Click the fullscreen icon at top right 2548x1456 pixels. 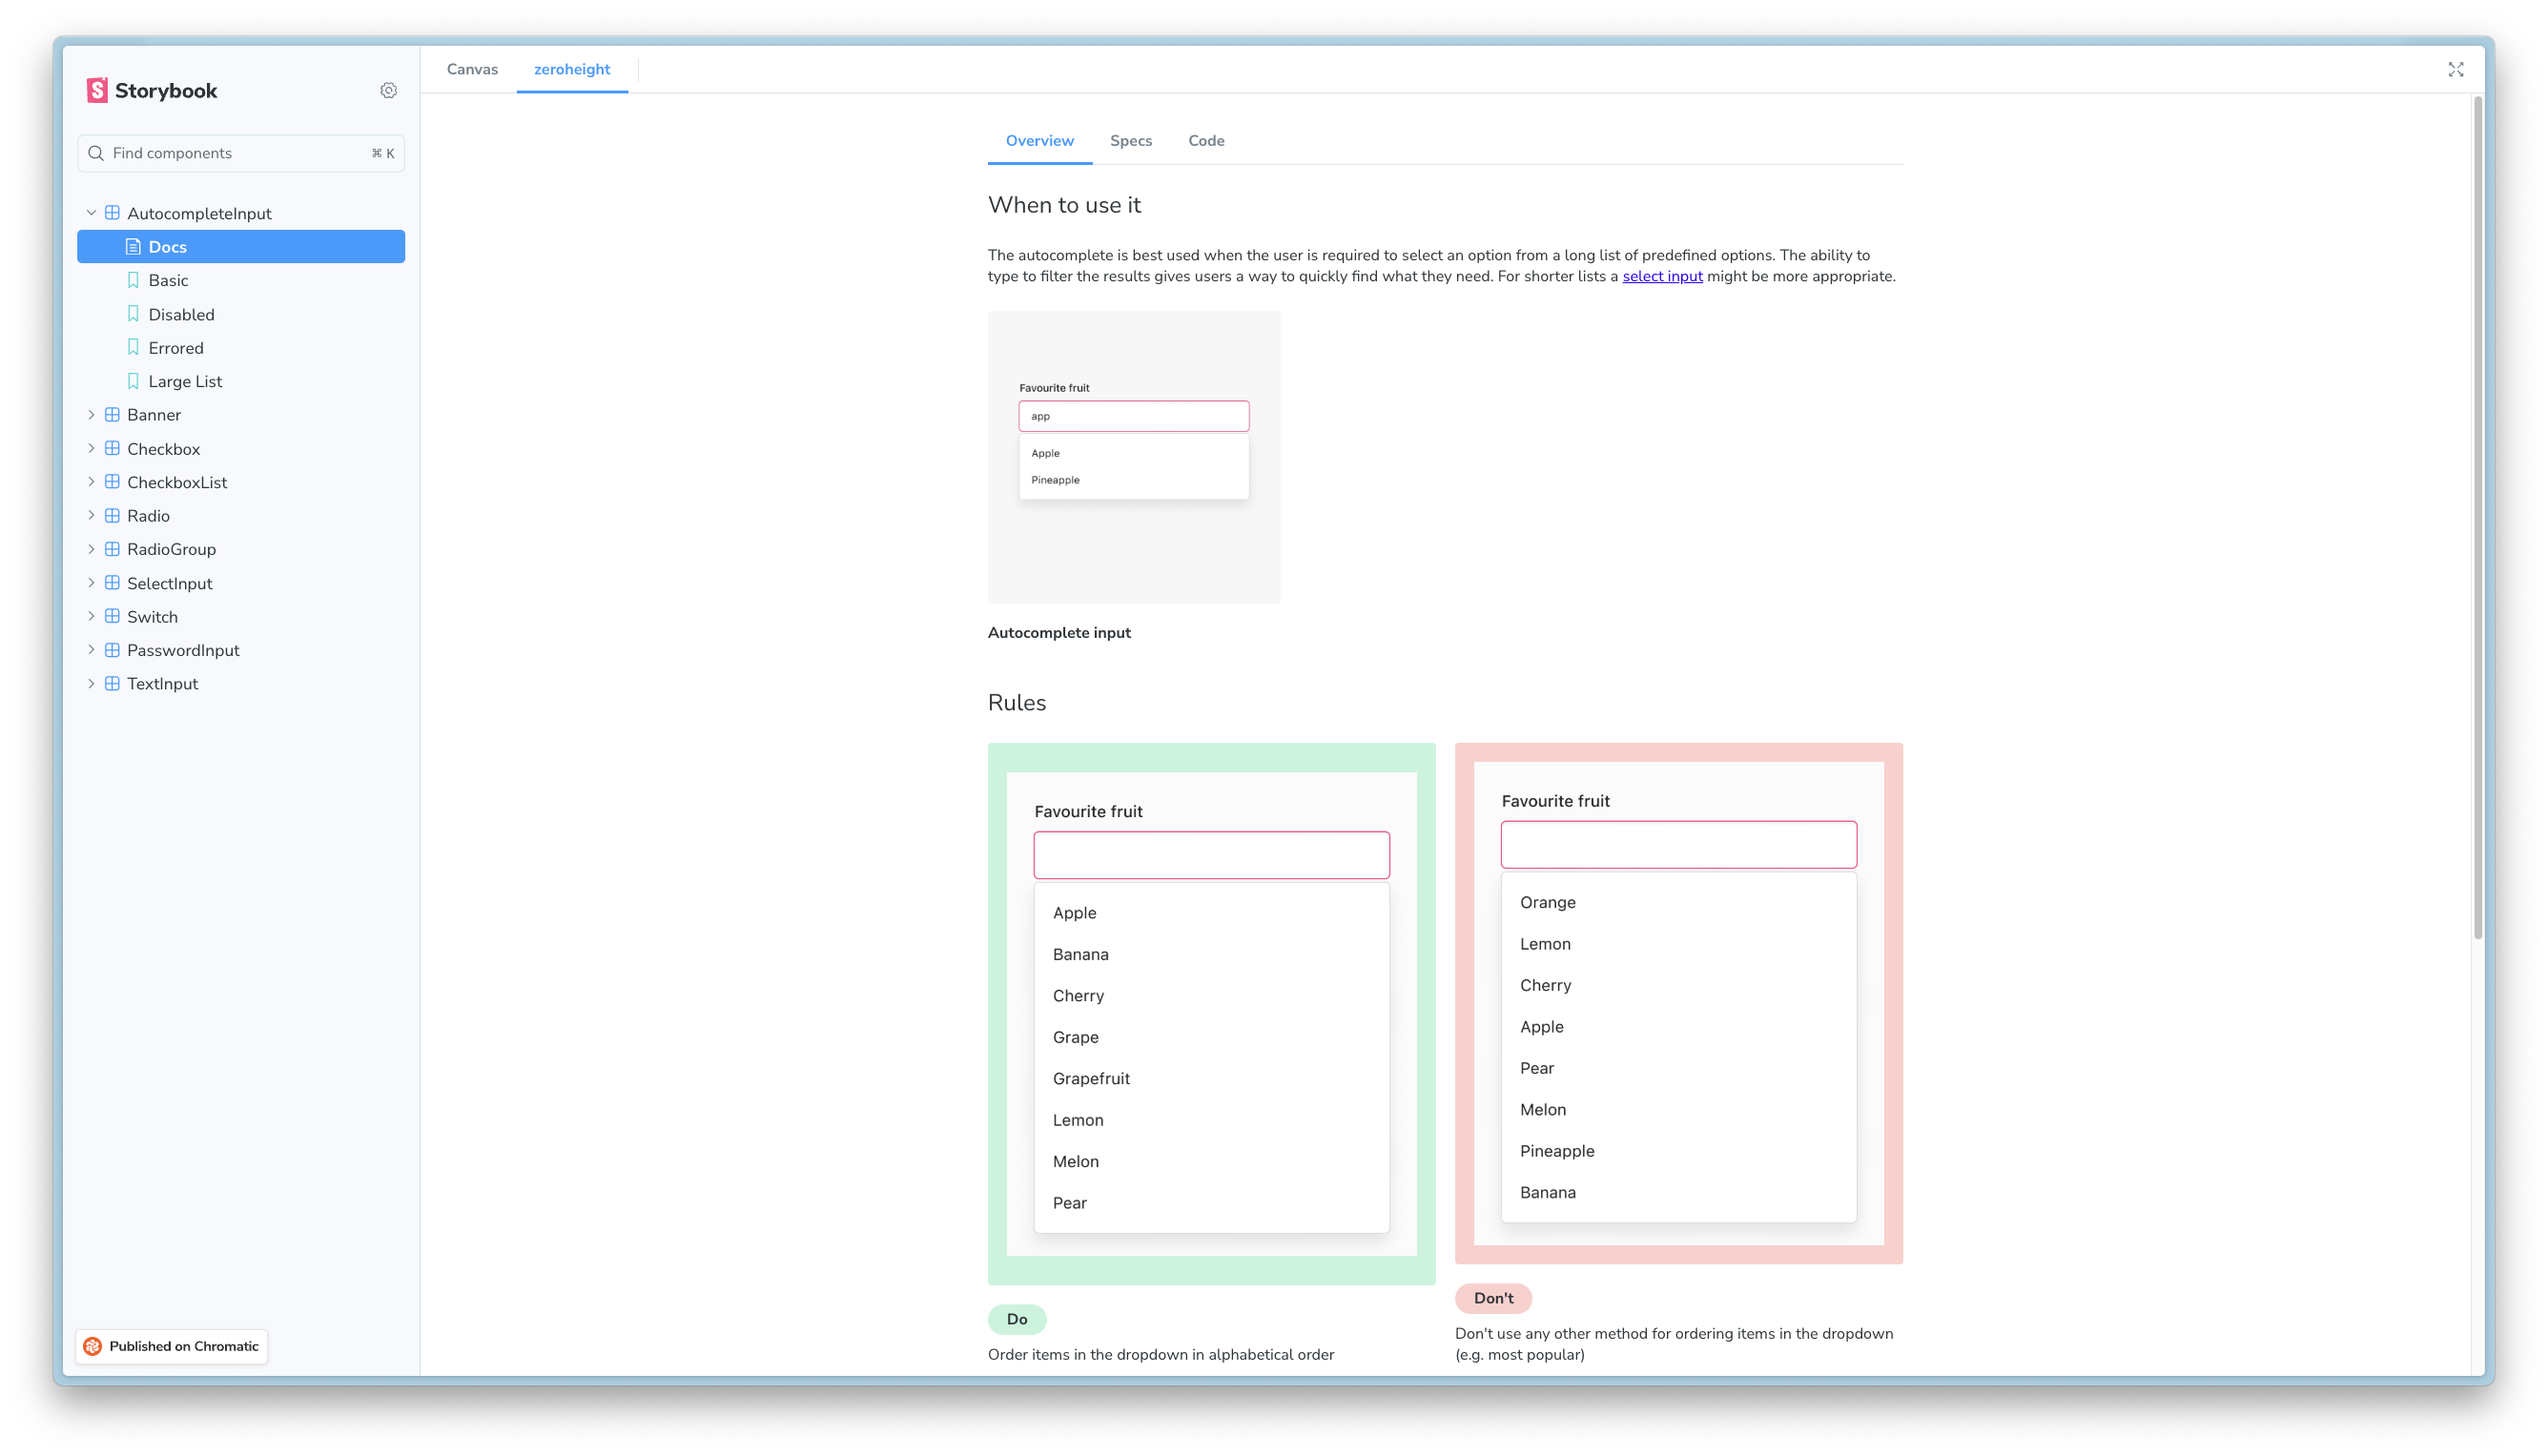[x=2455, y=69]
